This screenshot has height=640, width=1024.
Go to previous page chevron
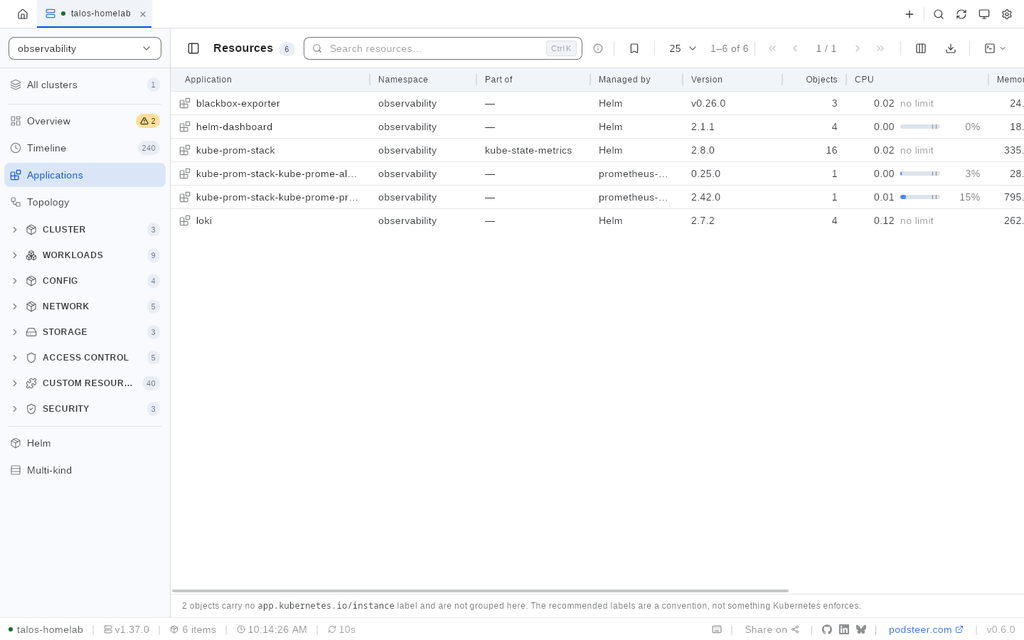click(x=795, y=48)
